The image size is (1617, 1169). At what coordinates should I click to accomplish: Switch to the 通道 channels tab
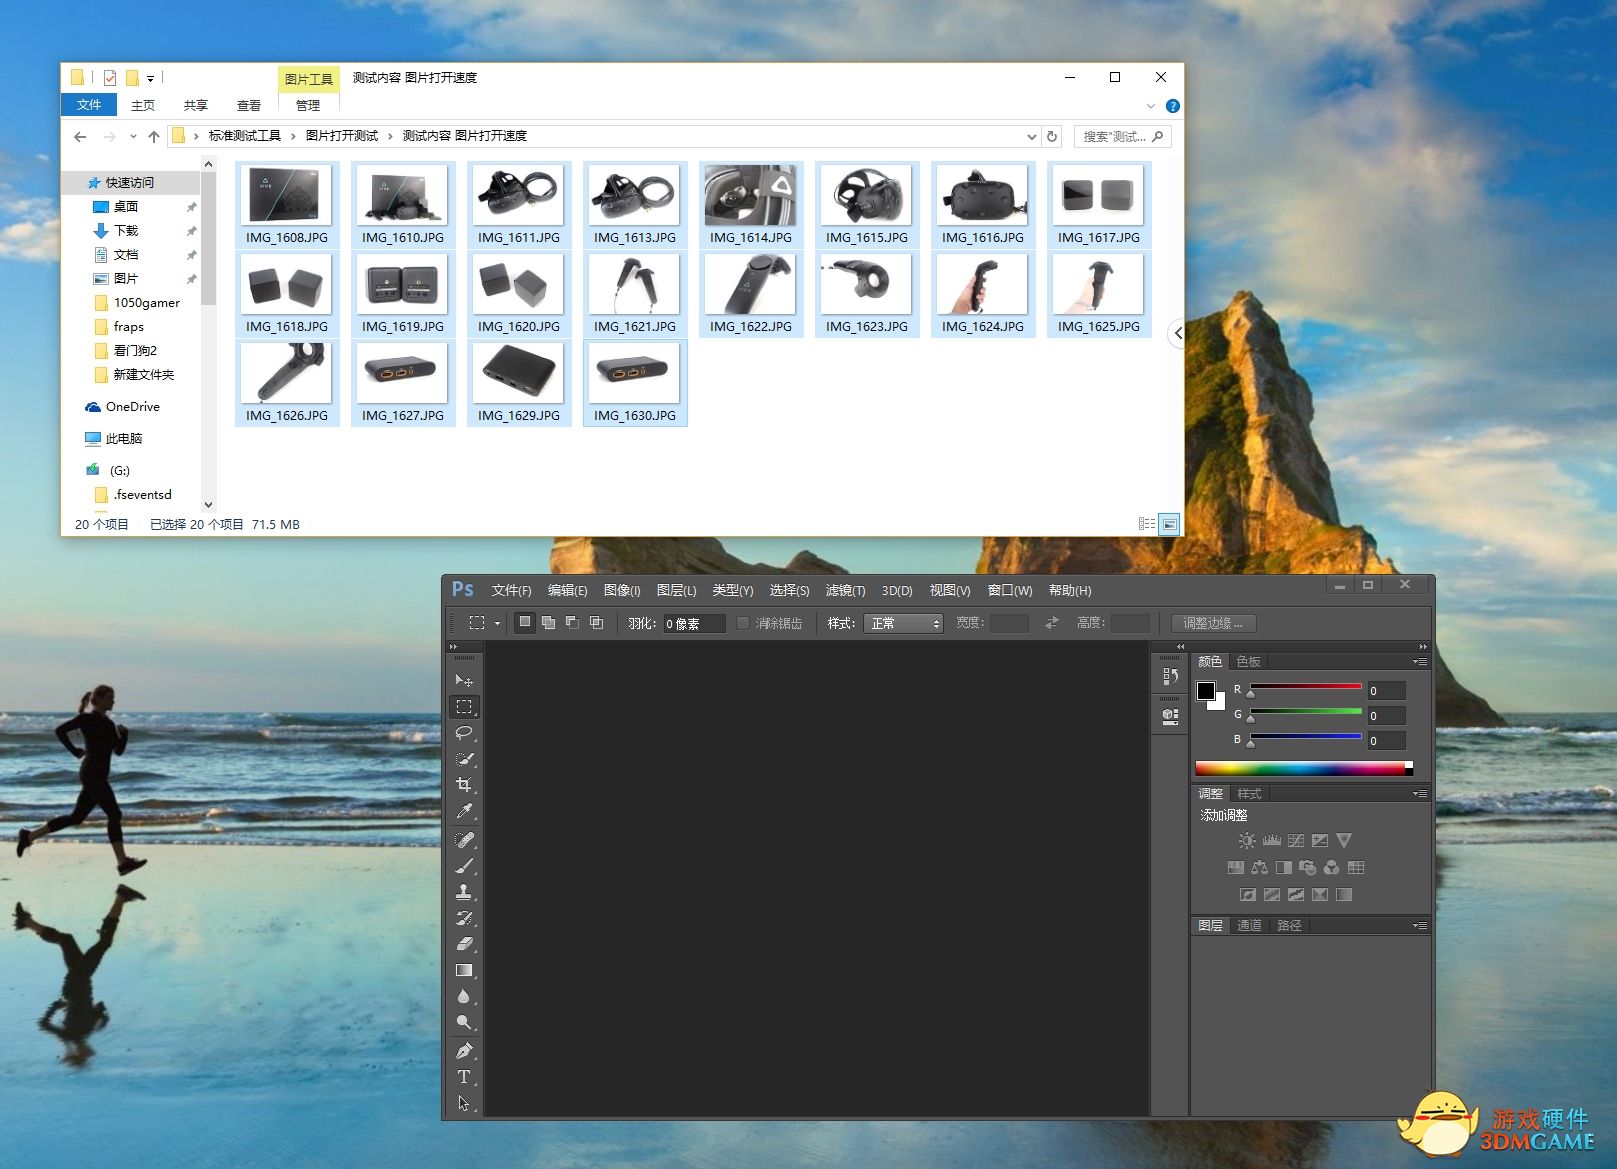tap(1249, 926)
